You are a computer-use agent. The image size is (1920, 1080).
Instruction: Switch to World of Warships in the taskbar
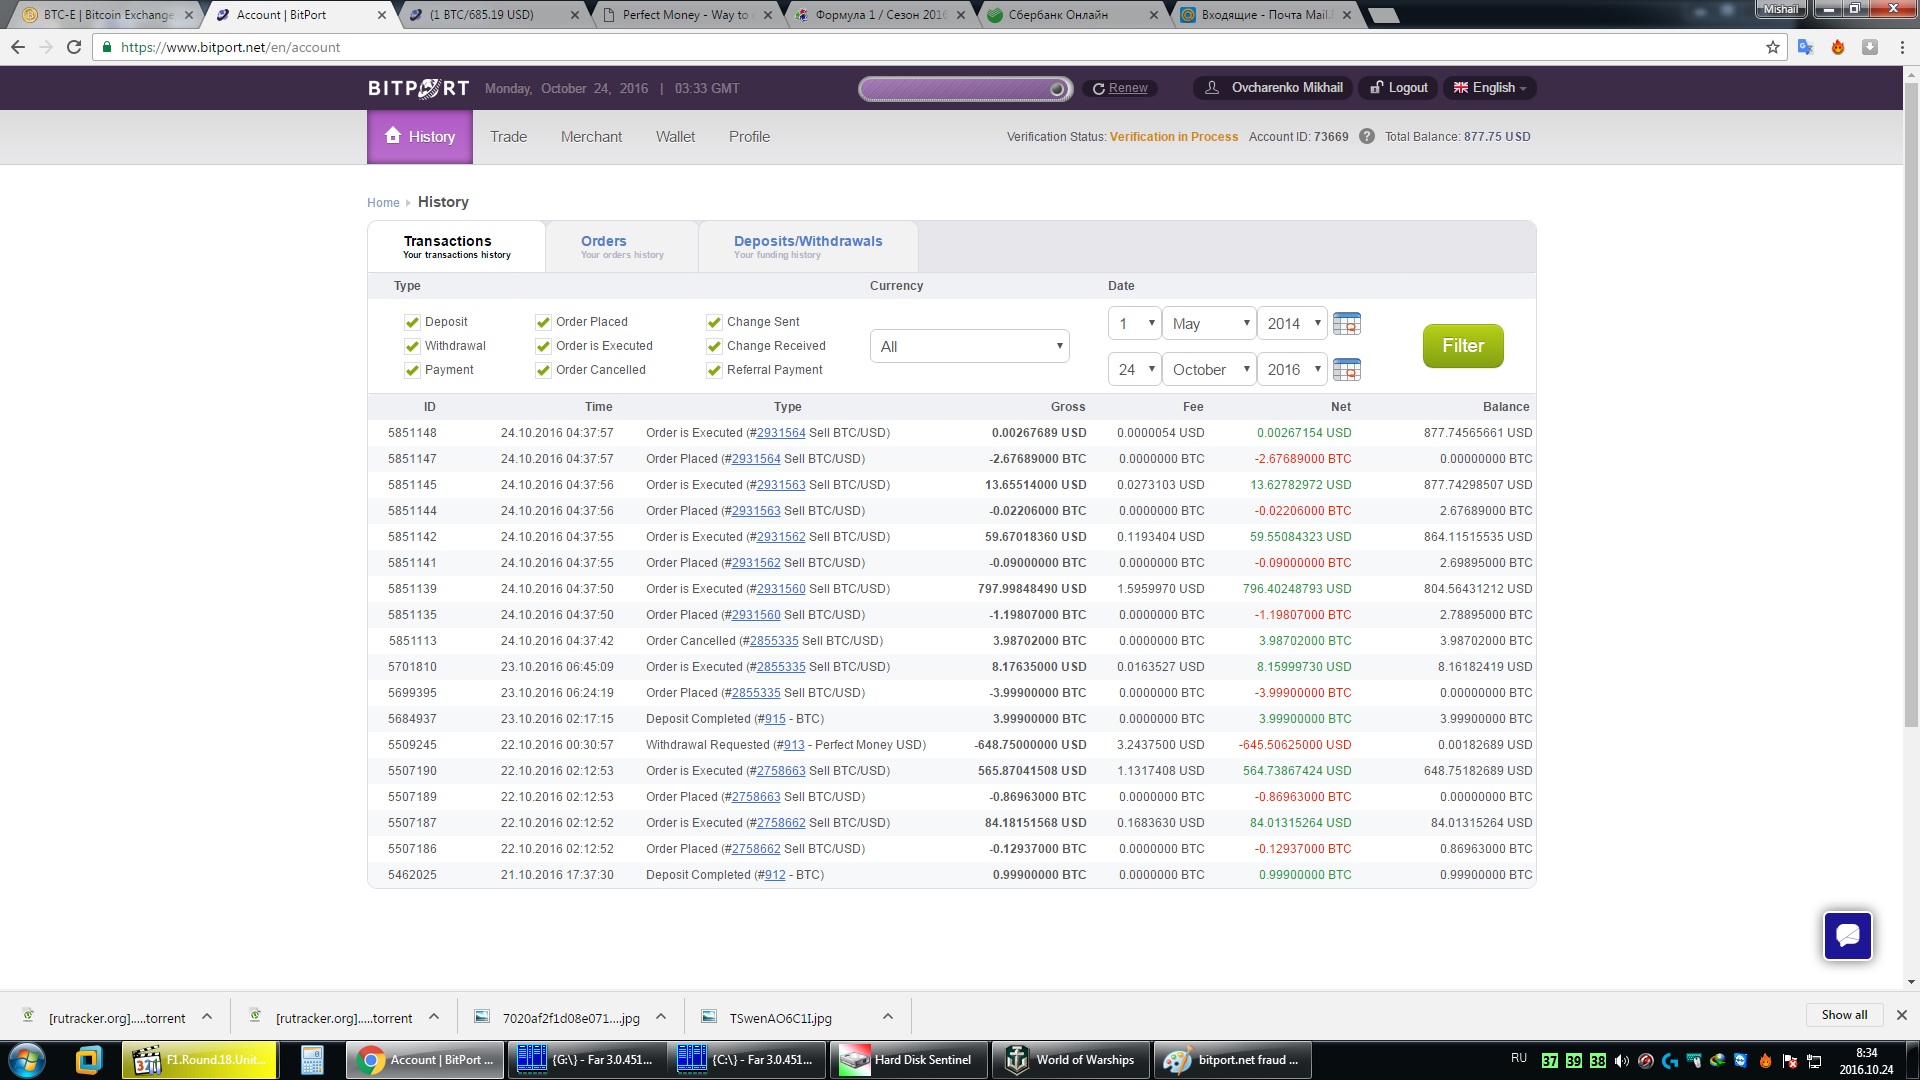[x=1071, y=1060]
